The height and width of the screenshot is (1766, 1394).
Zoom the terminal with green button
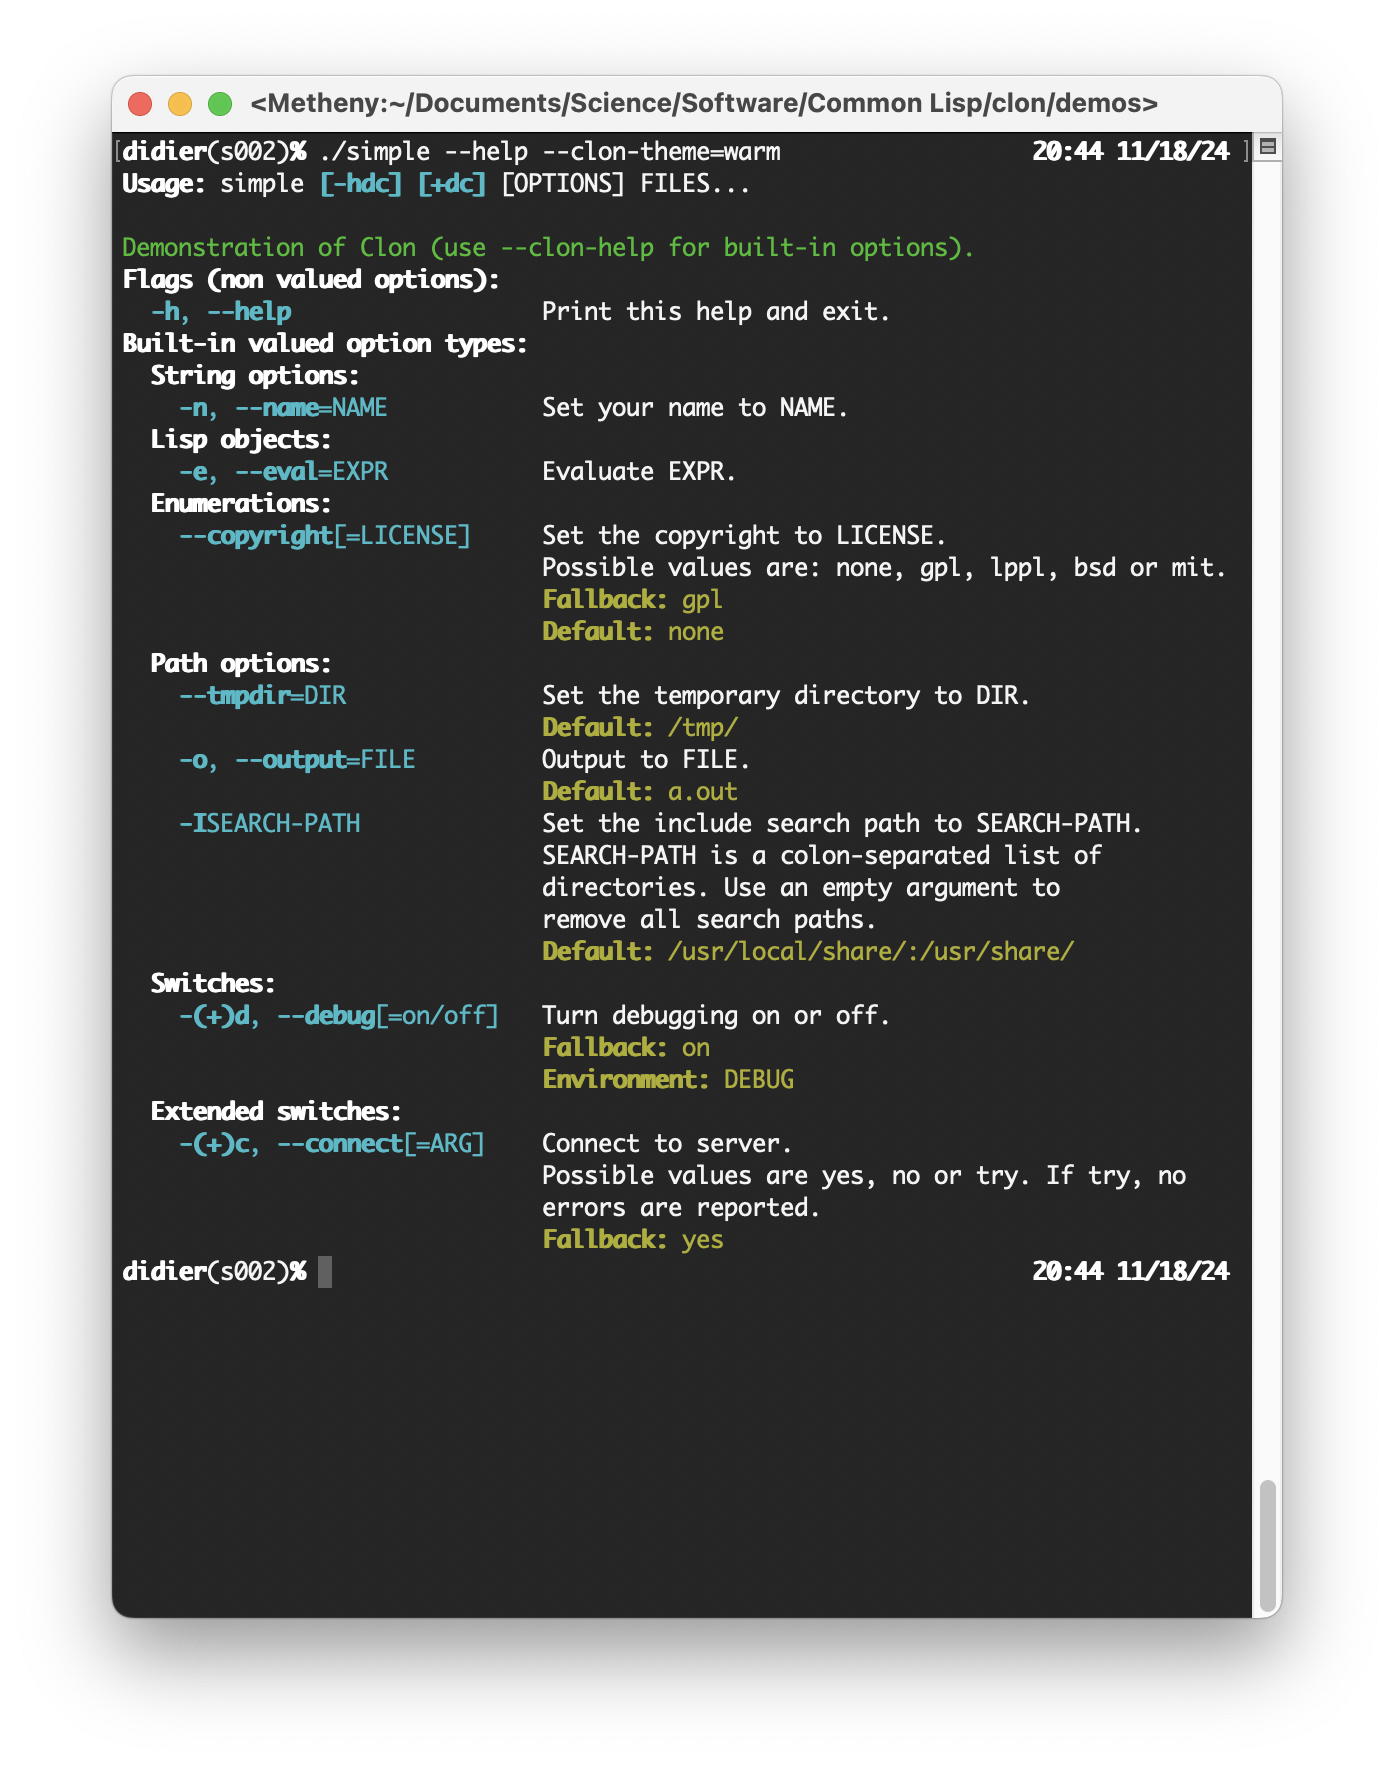tap(220, 104)
